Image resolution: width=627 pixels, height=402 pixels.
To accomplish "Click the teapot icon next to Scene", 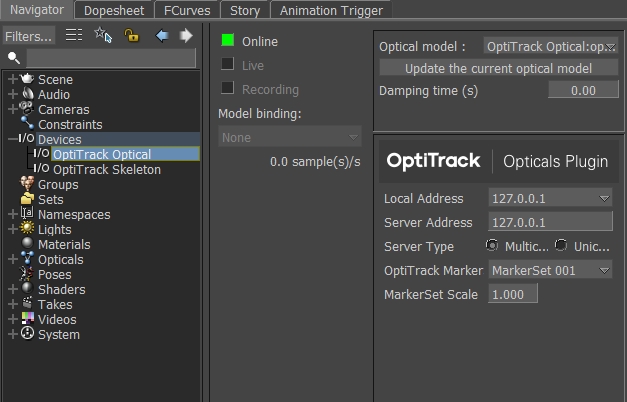I will pyautogui.click(x=27, y=79).
